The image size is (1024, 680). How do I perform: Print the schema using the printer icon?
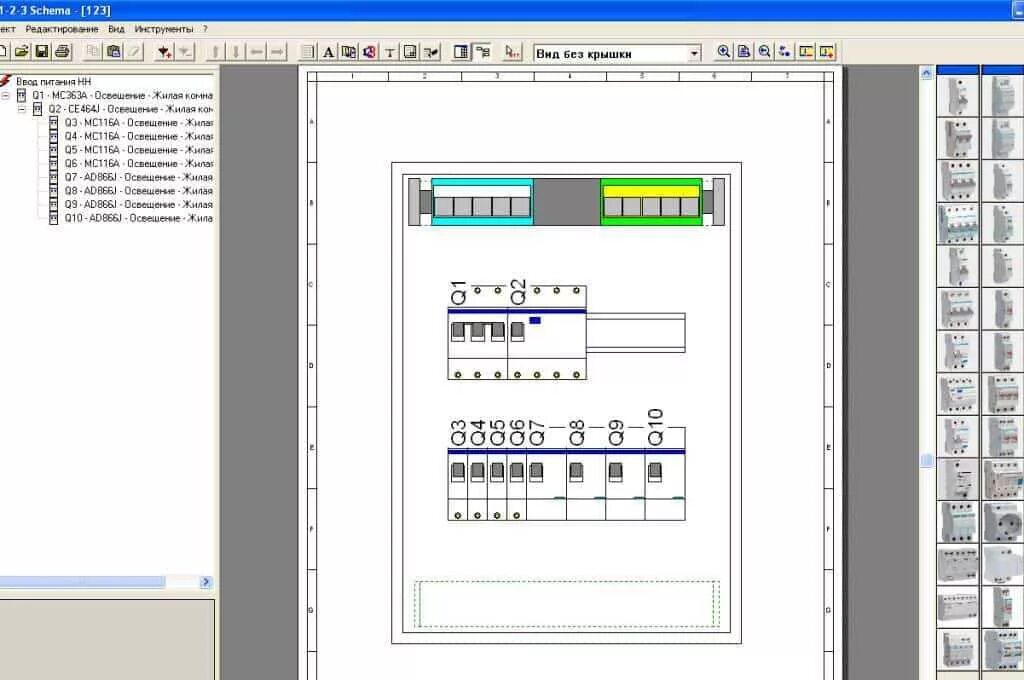[63, 52]
